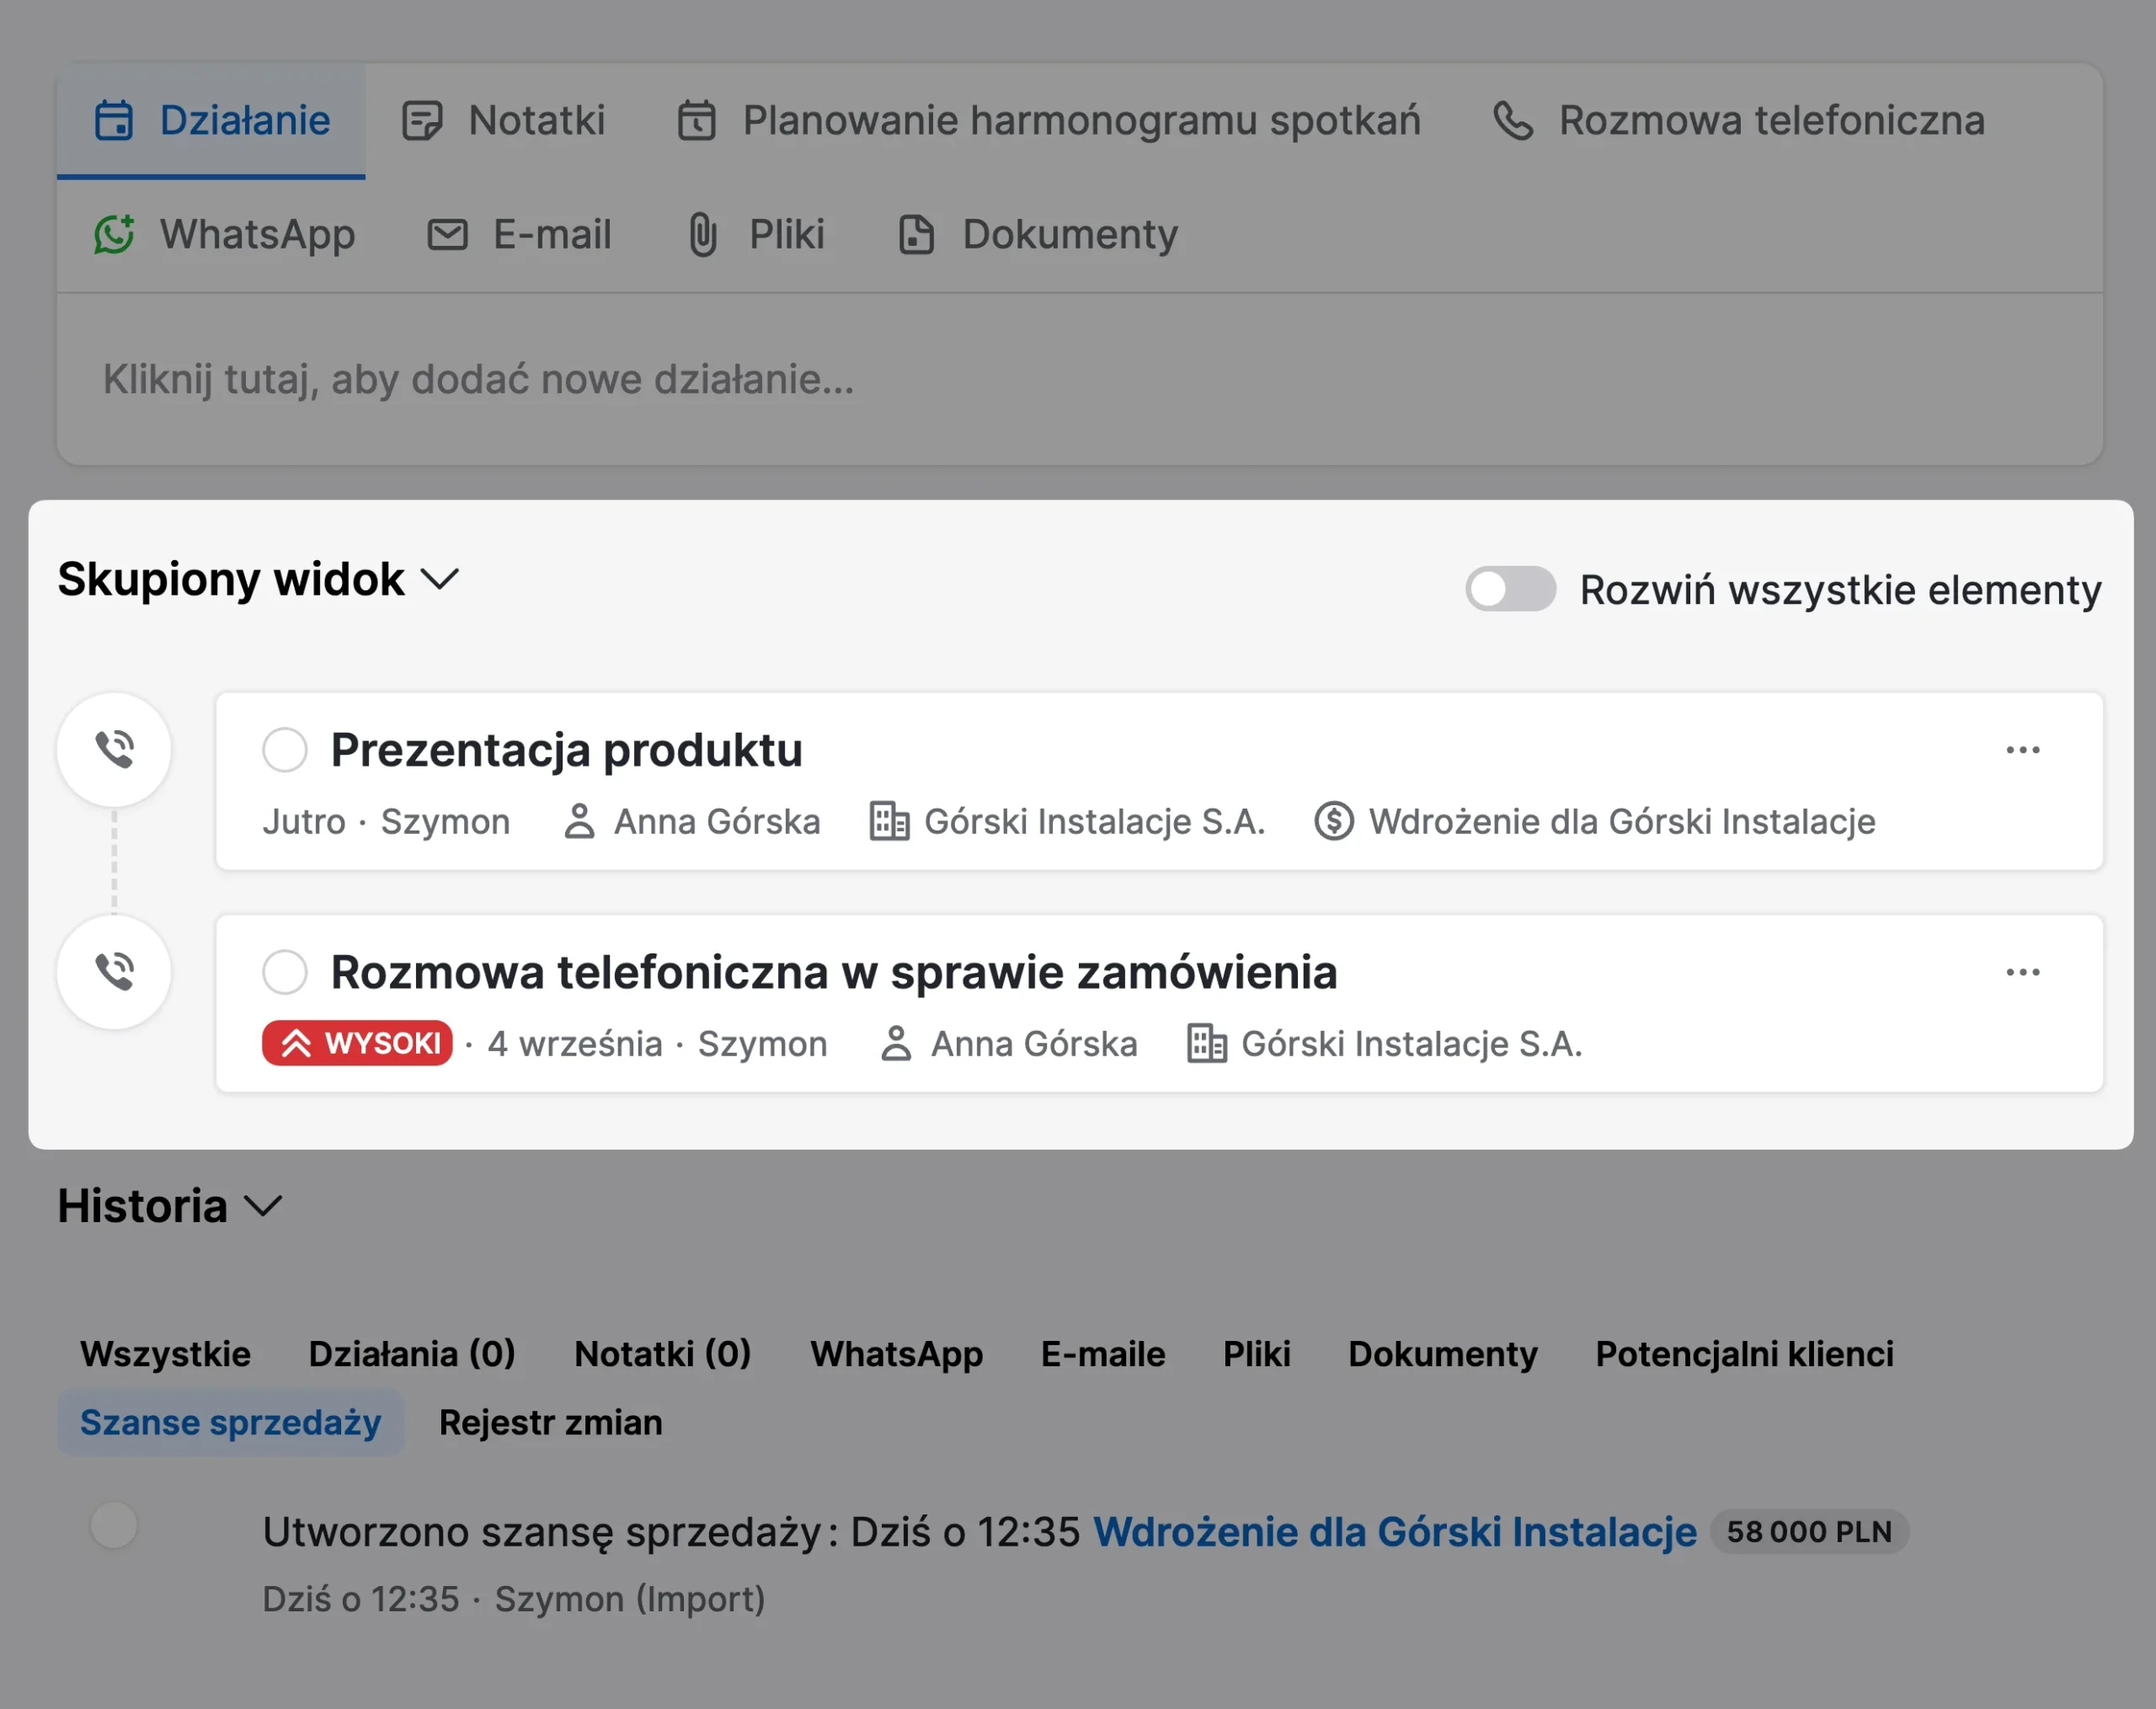Toggle Rozwiń wszystkie elementy switch
The image size is (2156, 1709).
coord(1510,588)
